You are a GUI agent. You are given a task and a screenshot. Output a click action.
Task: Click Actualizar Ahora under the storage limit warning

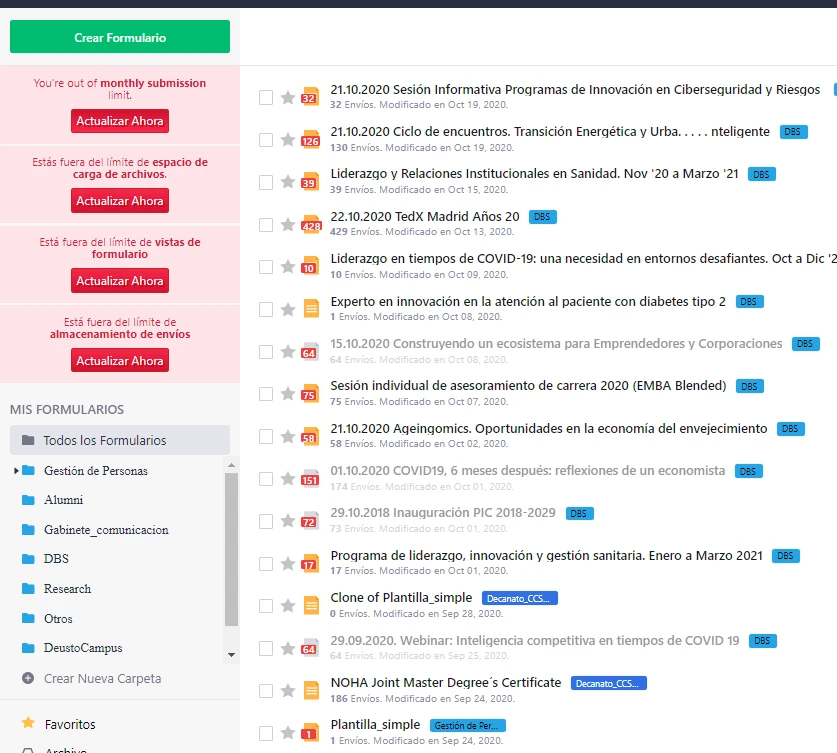[x=119, y=362]
